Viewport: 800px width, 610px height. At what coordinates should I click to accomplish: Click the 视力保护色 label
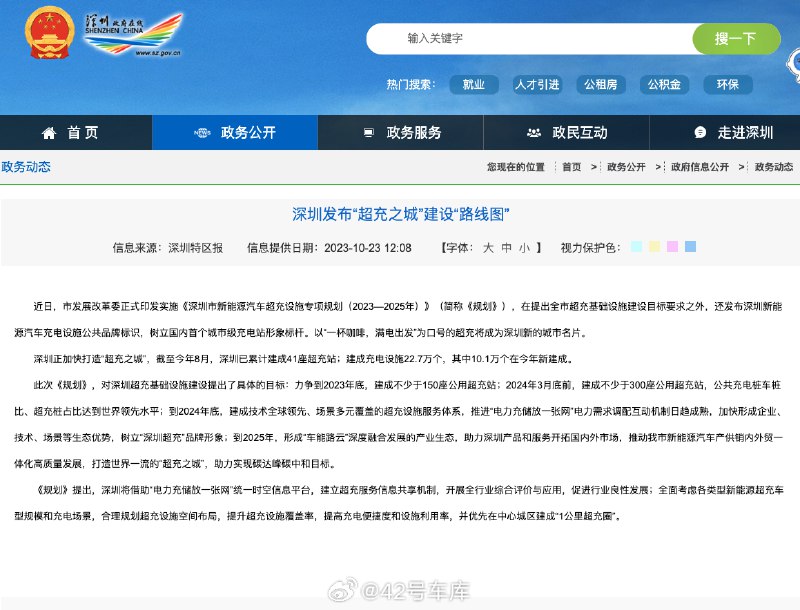(590, 248)
